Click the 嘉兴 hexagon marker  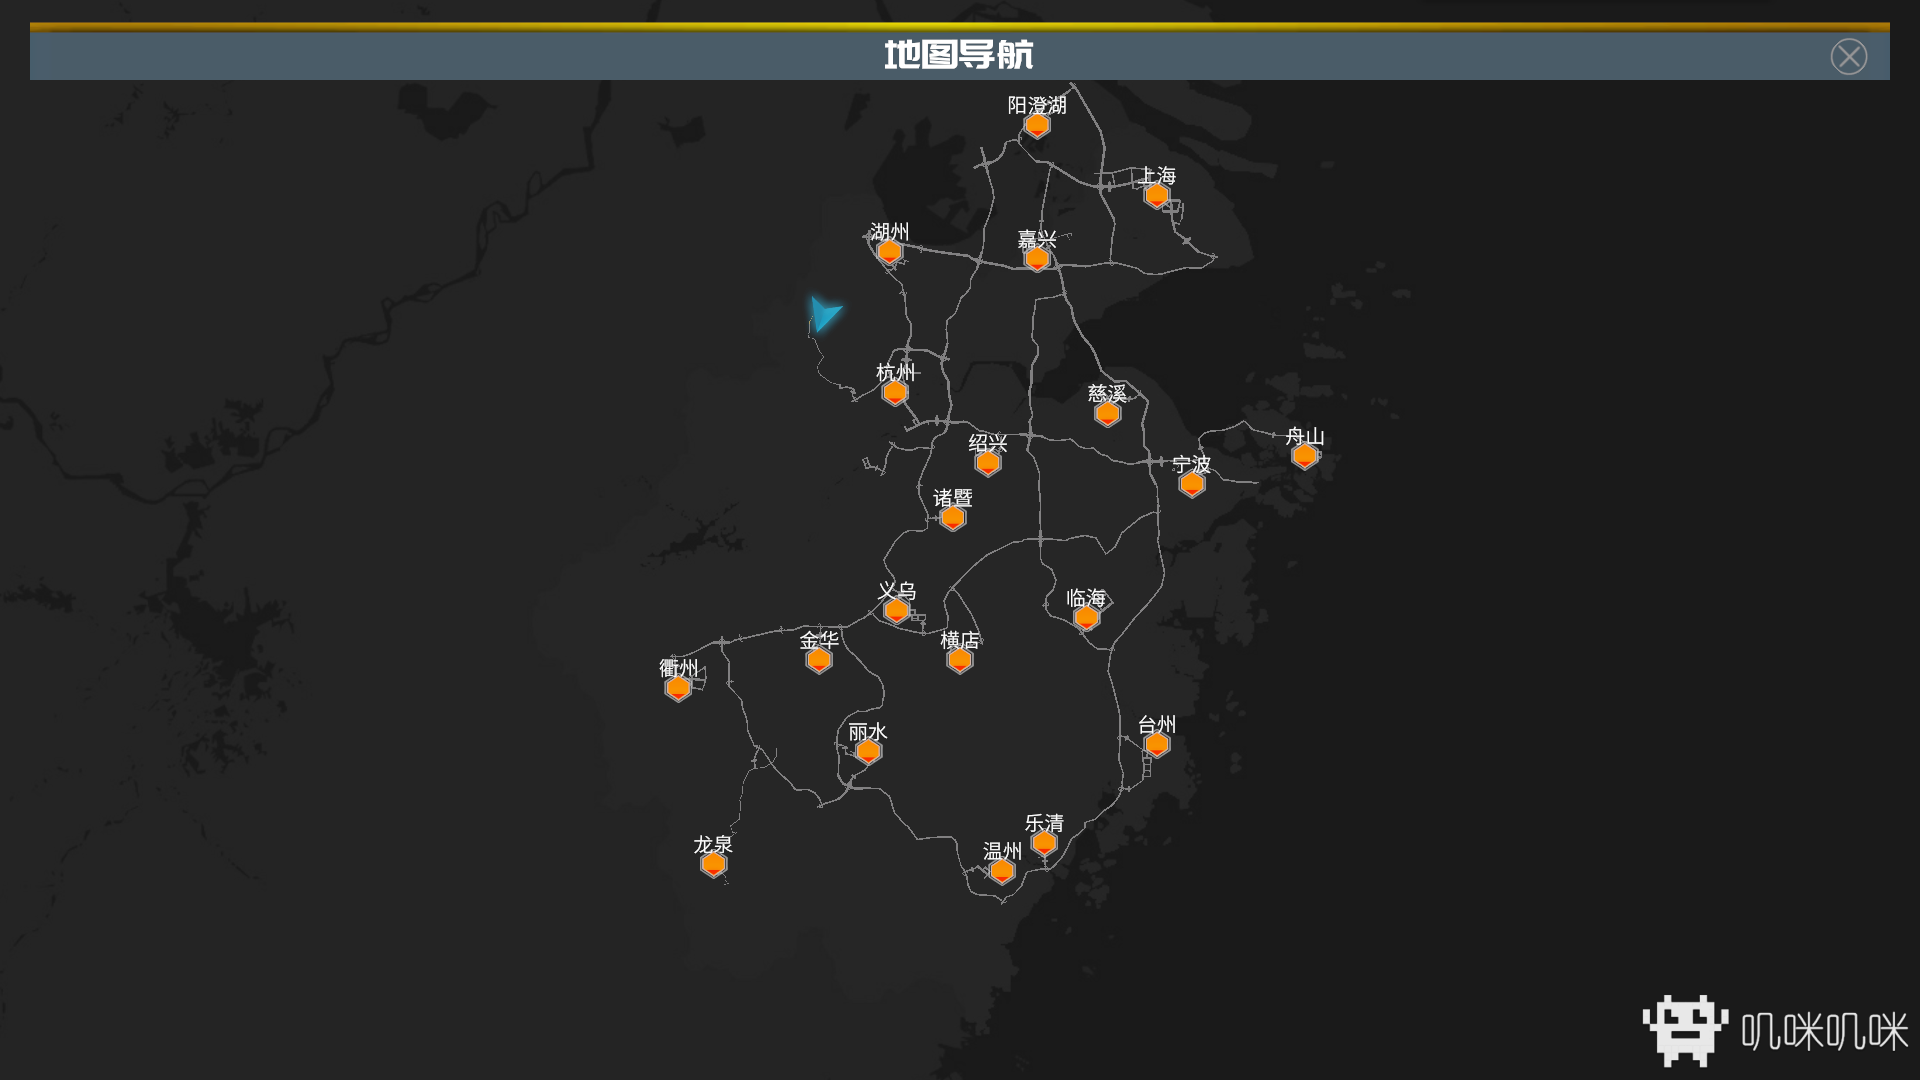(1037, 259)
